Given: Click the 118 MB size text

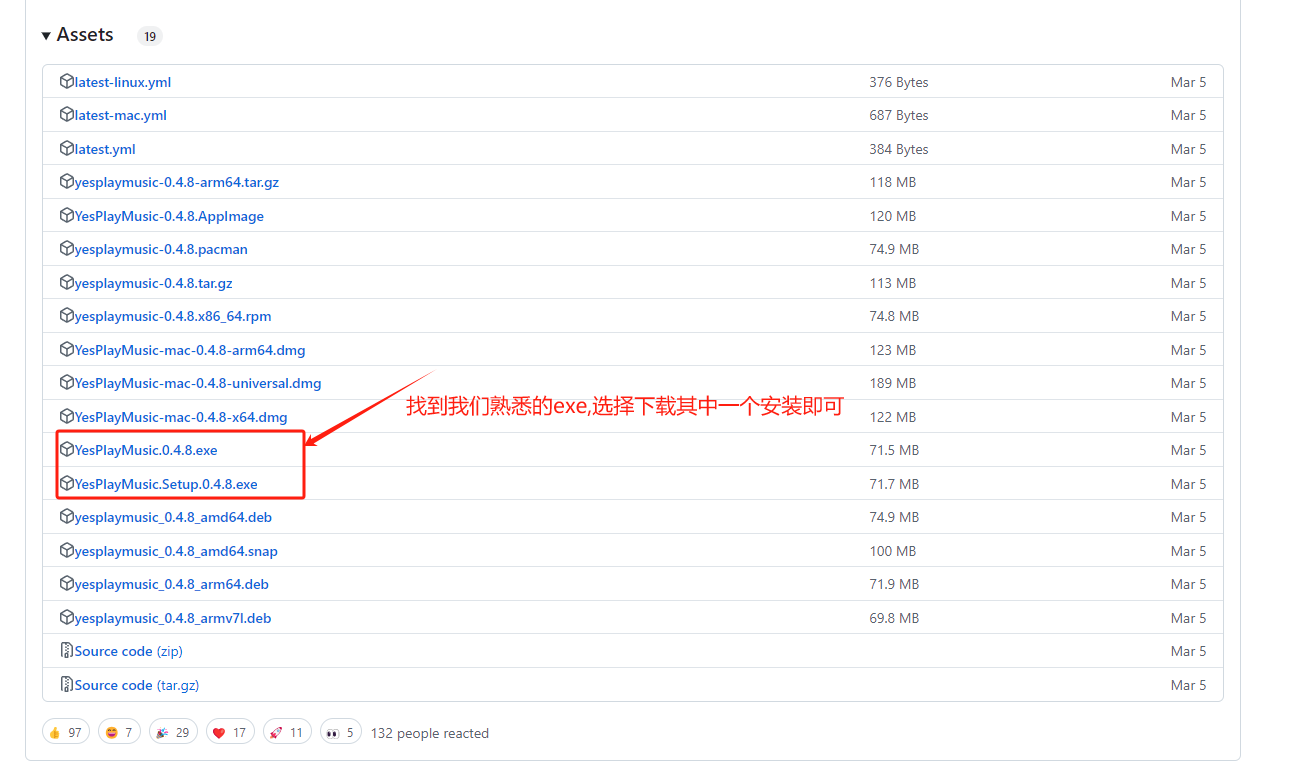Looking at the screenshot, I should pos(893,182).
